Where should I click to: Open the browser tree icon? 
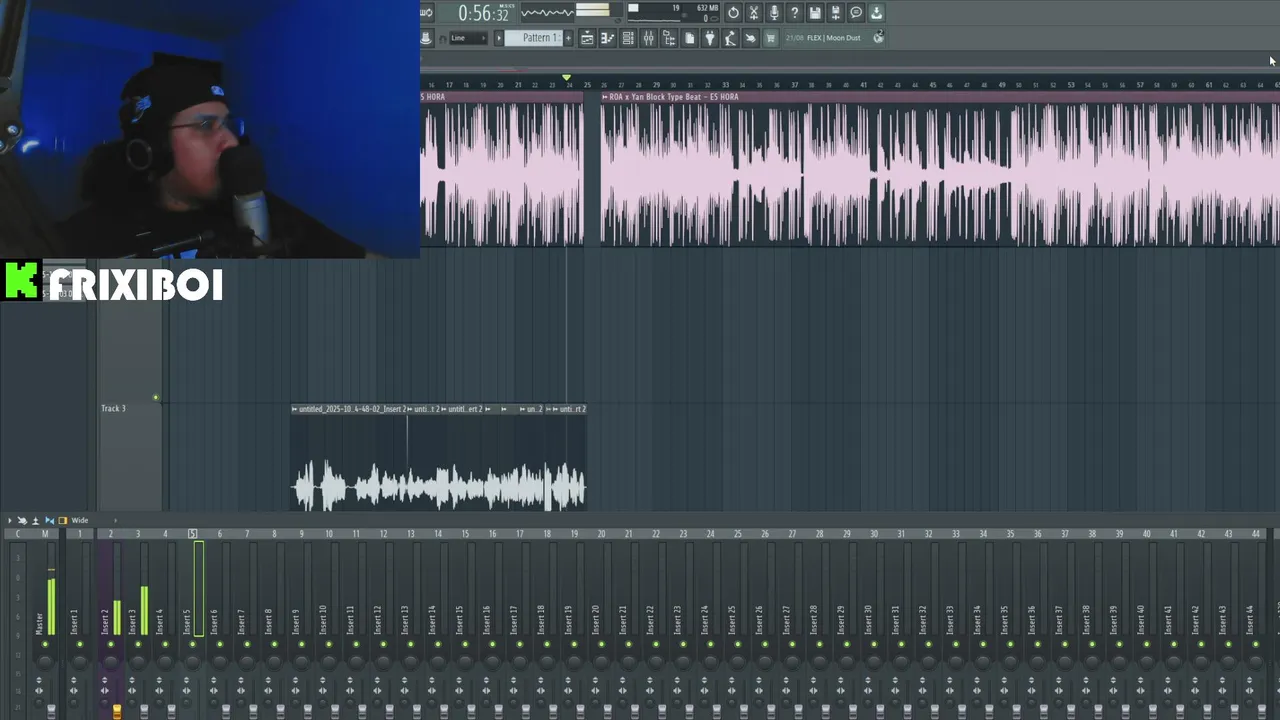(669, 38)
